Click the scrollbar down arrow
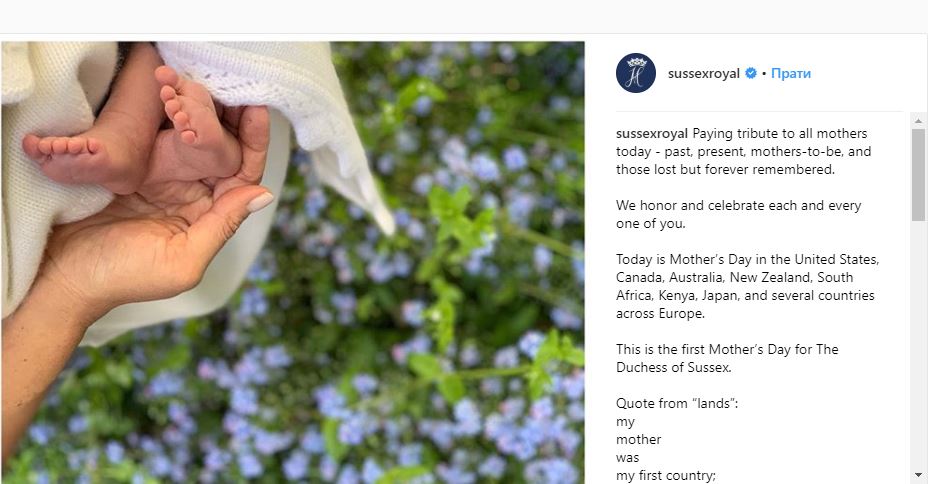The width and height of the screenshot is (928, 484). [919, 475]
